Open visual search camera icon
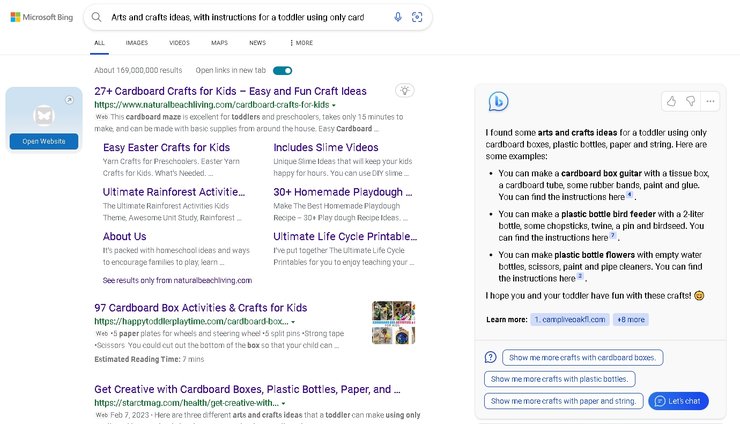 click(417, 17)
